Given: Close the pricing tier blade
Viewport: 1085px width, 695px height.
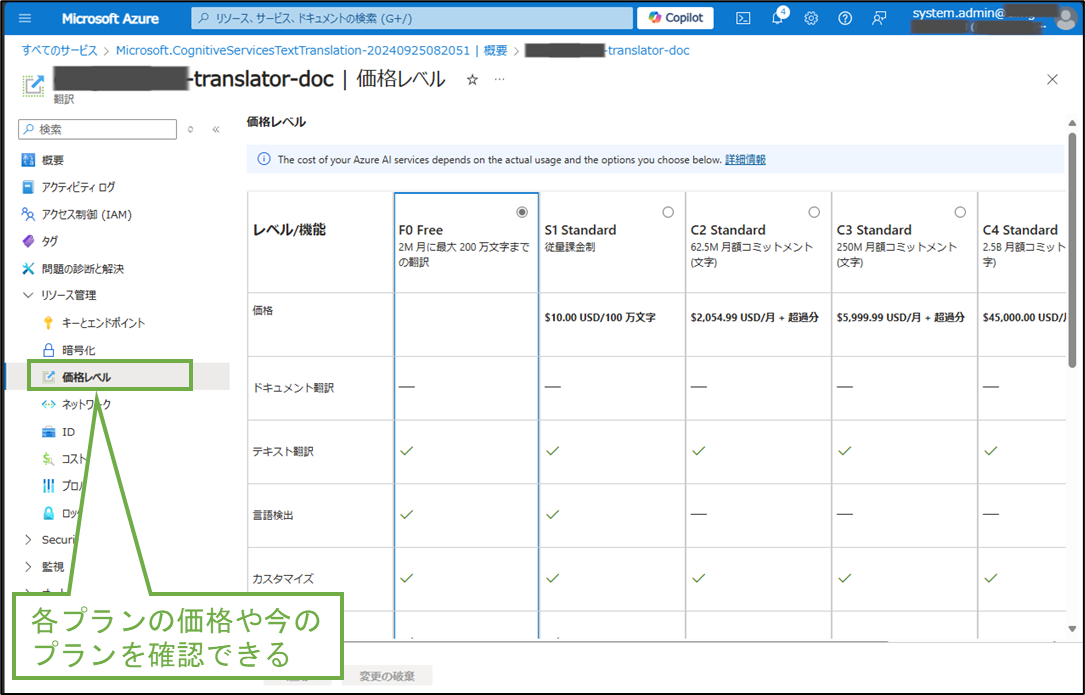Looking at the screenshot, I should click(1052, 80).
